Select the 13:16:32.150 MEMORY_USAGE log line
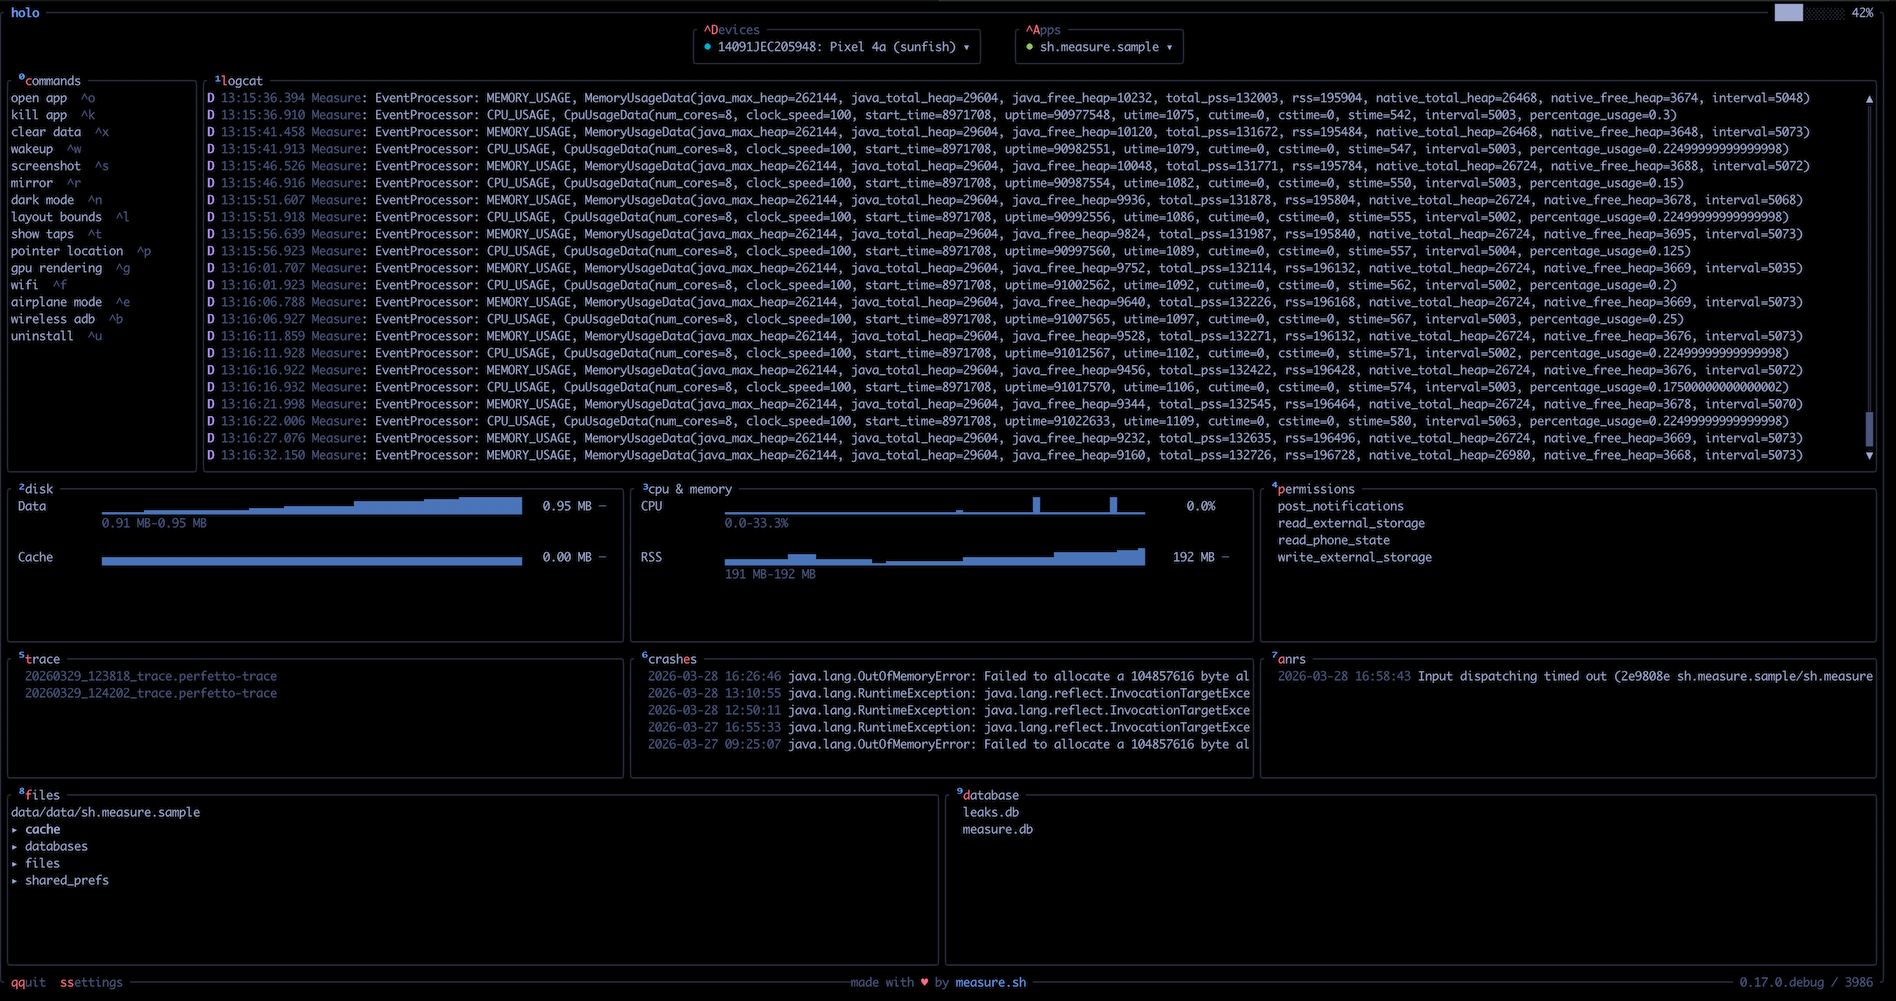Screen dimensions: 1896x1001 tap(1005, 455)
